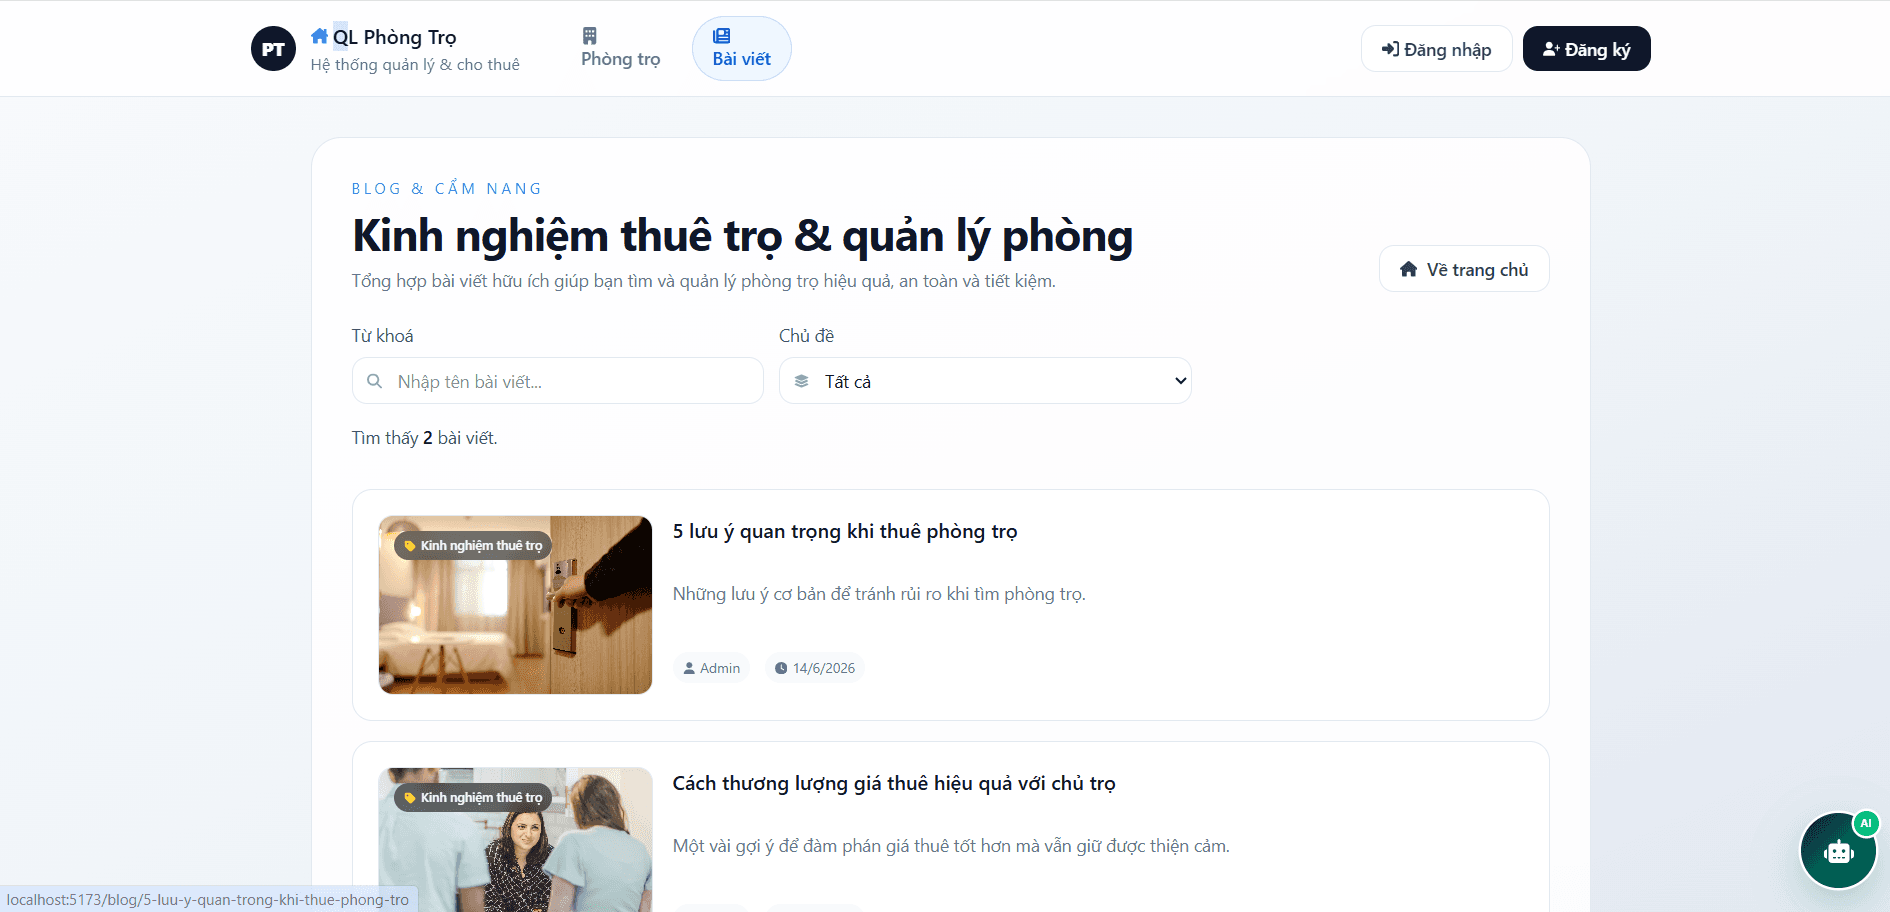Open the Phòng trọ nav tab
The image size is (1890, 912).
[x=621, y=48]
